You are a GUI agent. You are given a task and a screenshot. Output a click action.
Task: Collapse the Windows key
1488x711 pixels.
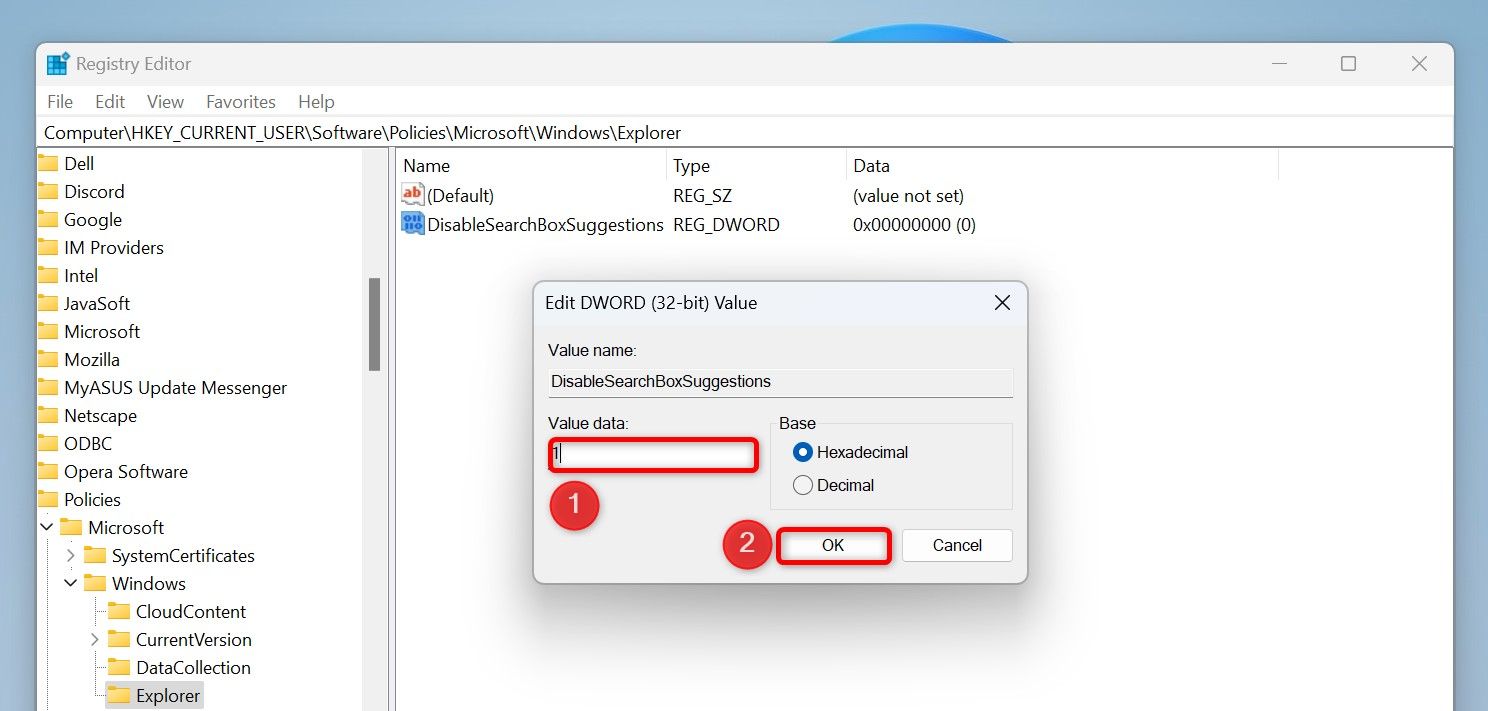pyautogui.click(x=70, y=583)
